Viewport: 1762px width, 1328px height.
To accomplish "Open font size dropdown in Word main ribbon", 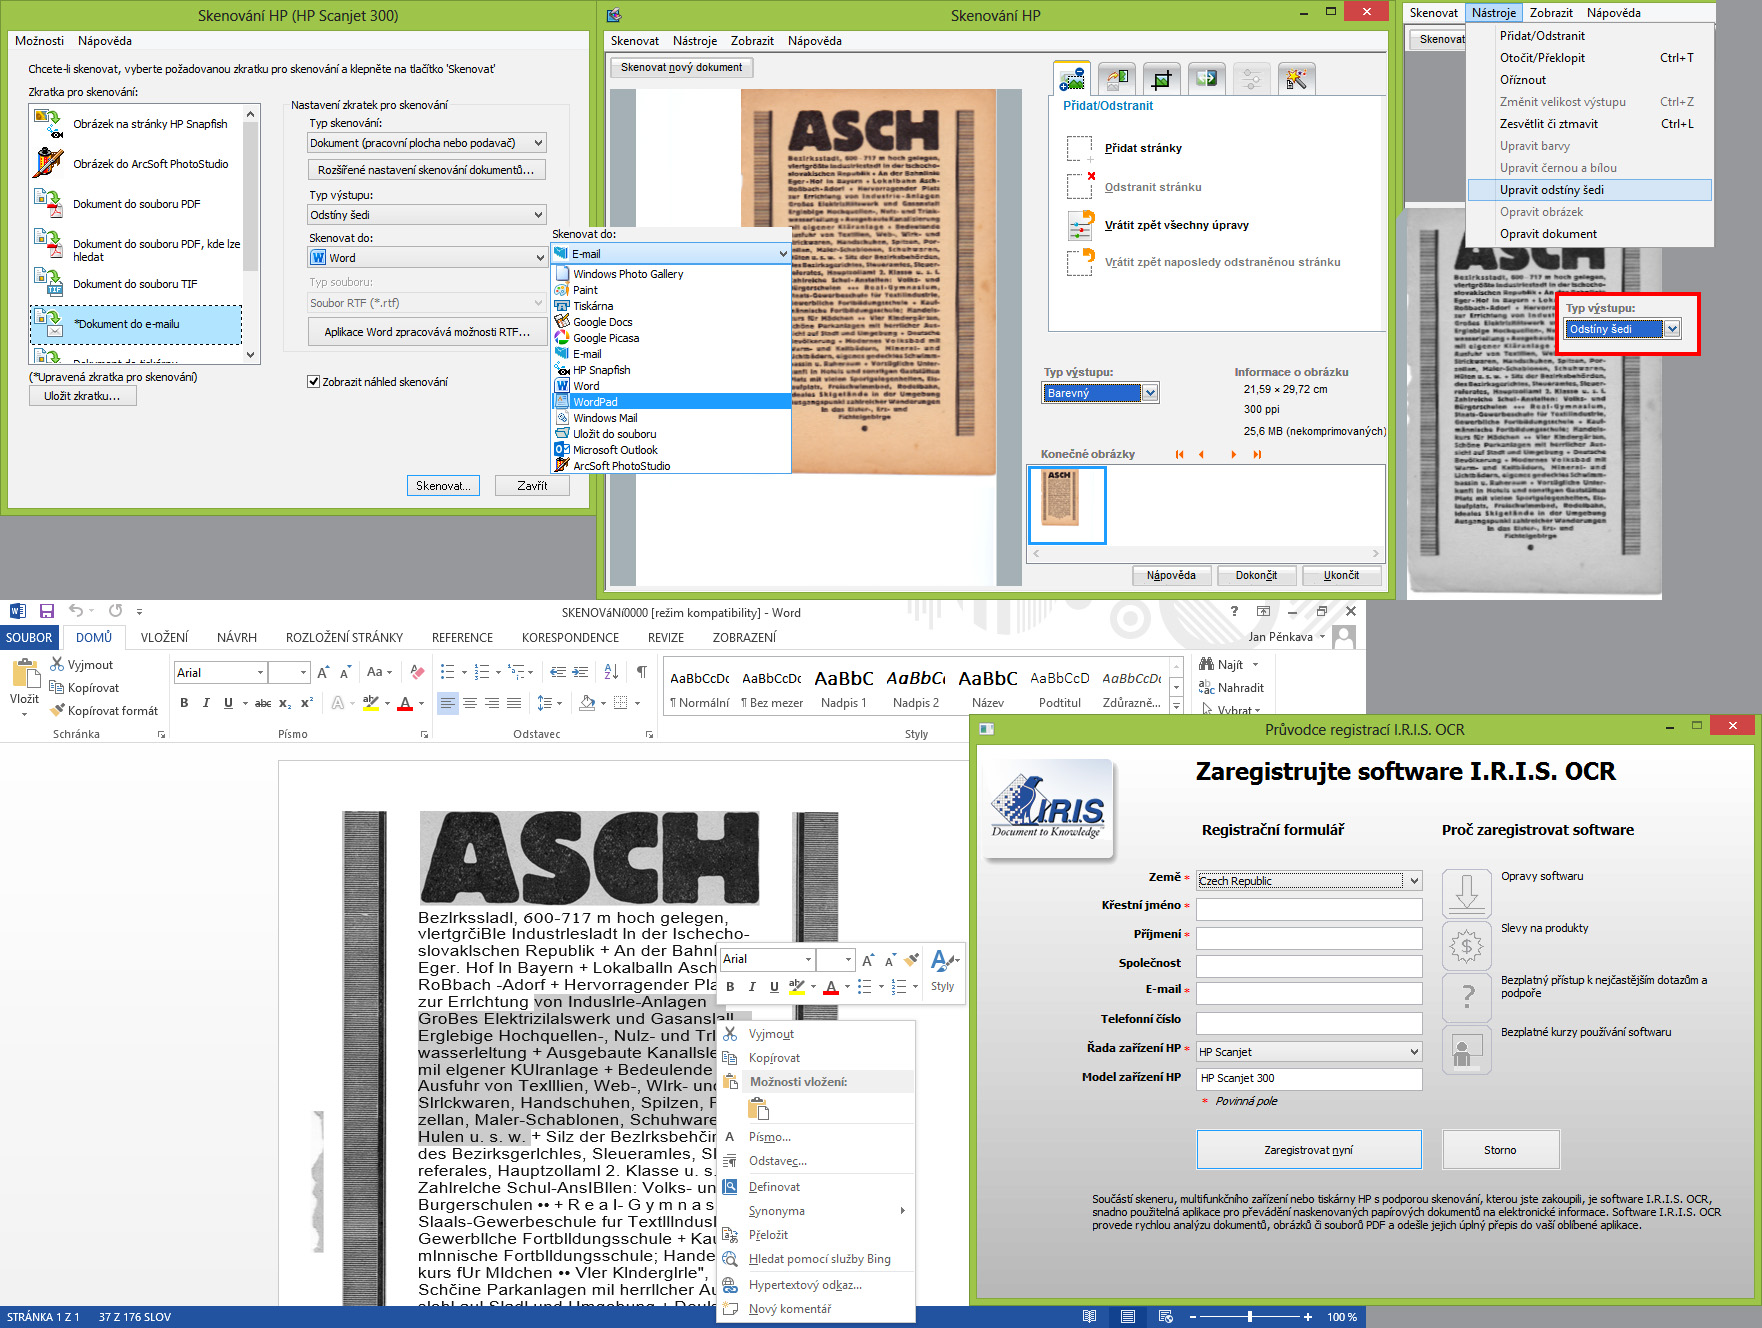I will click(303, 673).
